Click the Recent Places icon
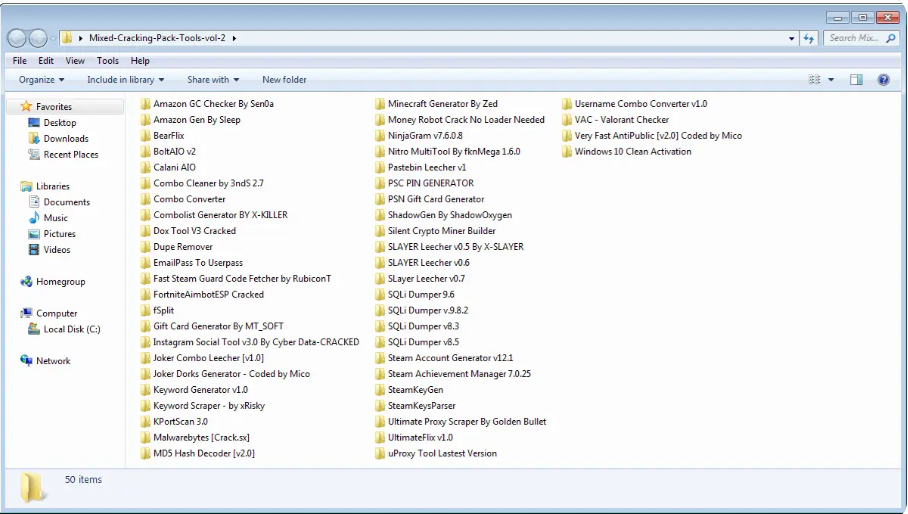908x514 pixels. point(34,155)
